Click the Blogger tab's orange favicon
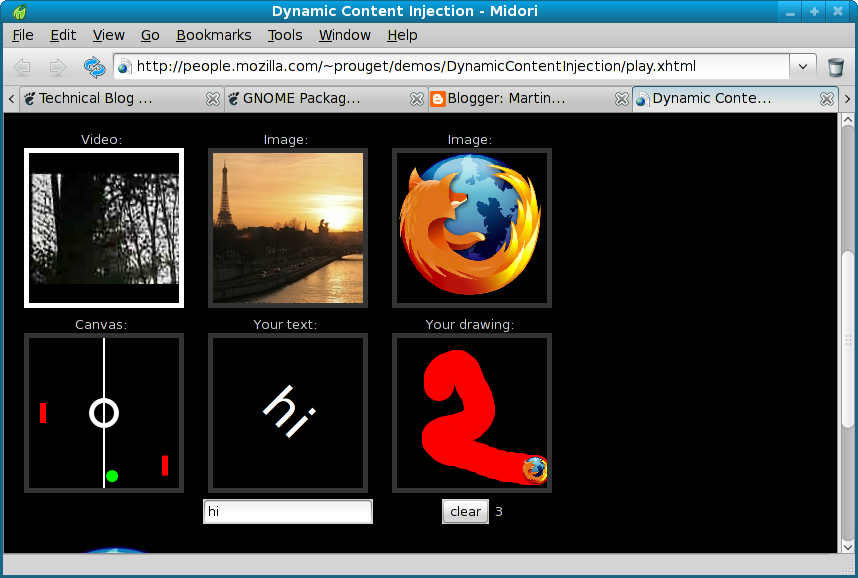858x578 pixels. (438, 99)
